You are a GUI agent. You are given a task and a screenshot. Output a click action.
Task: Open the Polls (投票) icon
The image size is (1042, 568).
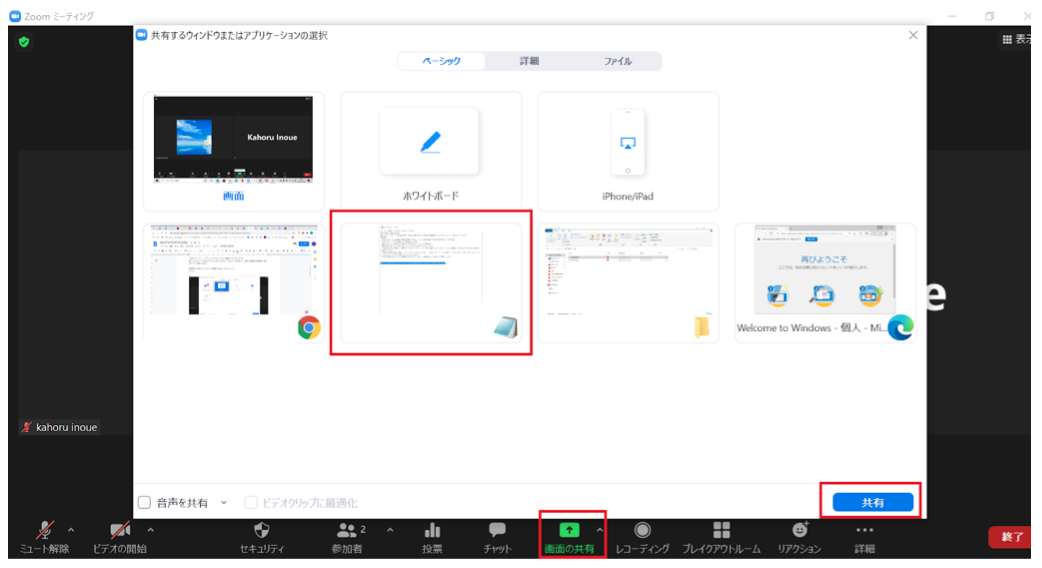coord(432,531)
